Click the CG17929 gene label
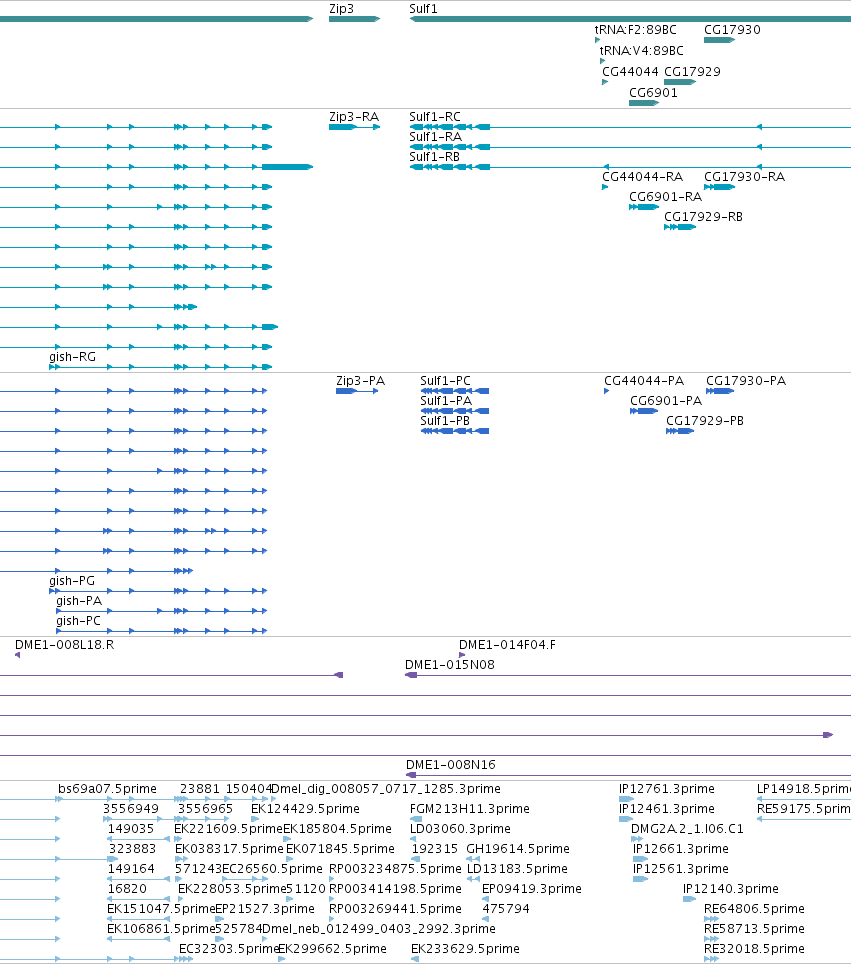Image resolution: width=851 pixels, height=964 pixels. [692, 71]
